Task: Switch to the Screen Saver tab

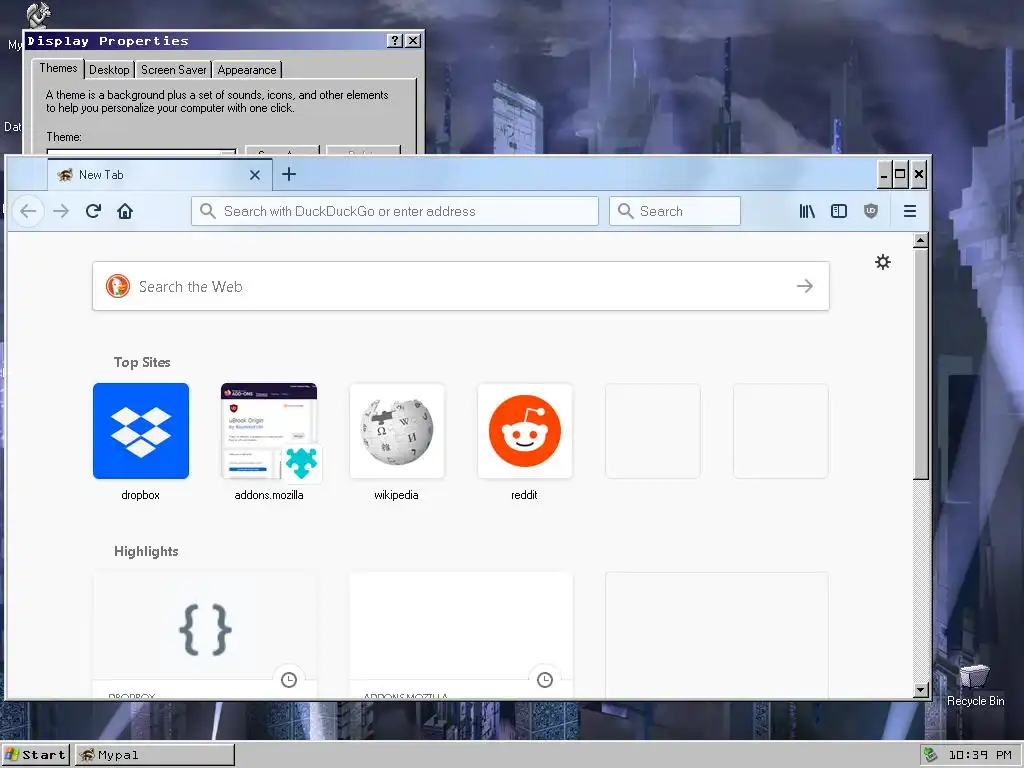Action: click(173, 69)
